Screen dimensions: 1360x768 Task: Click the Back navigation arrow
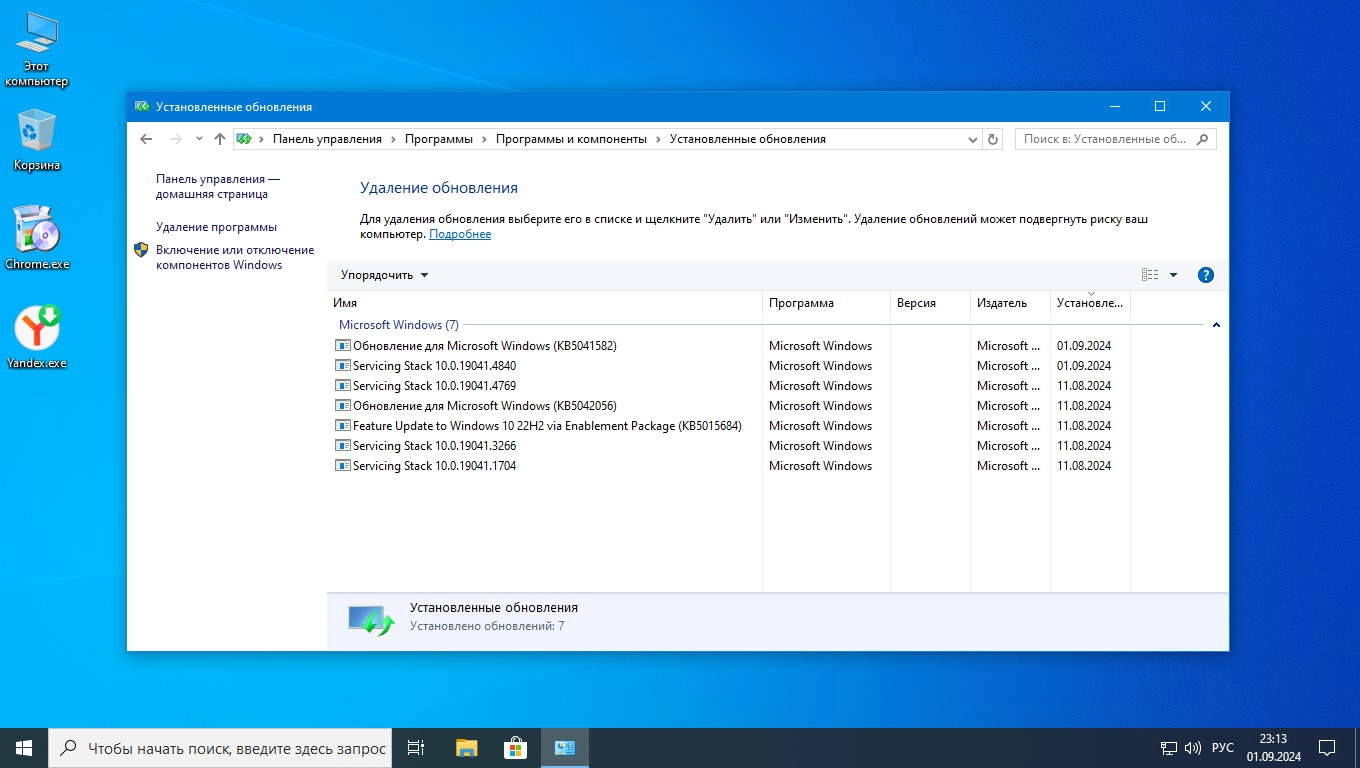[x=146, y=139]
